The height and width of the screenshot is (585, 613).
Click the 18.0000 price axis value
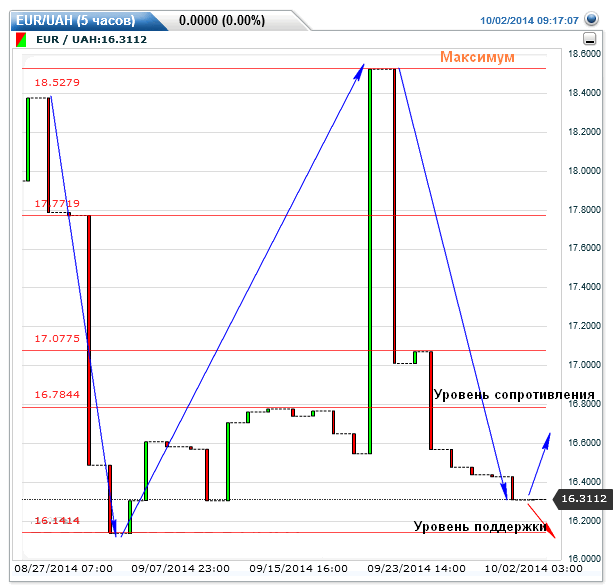[x=584, y=171]
